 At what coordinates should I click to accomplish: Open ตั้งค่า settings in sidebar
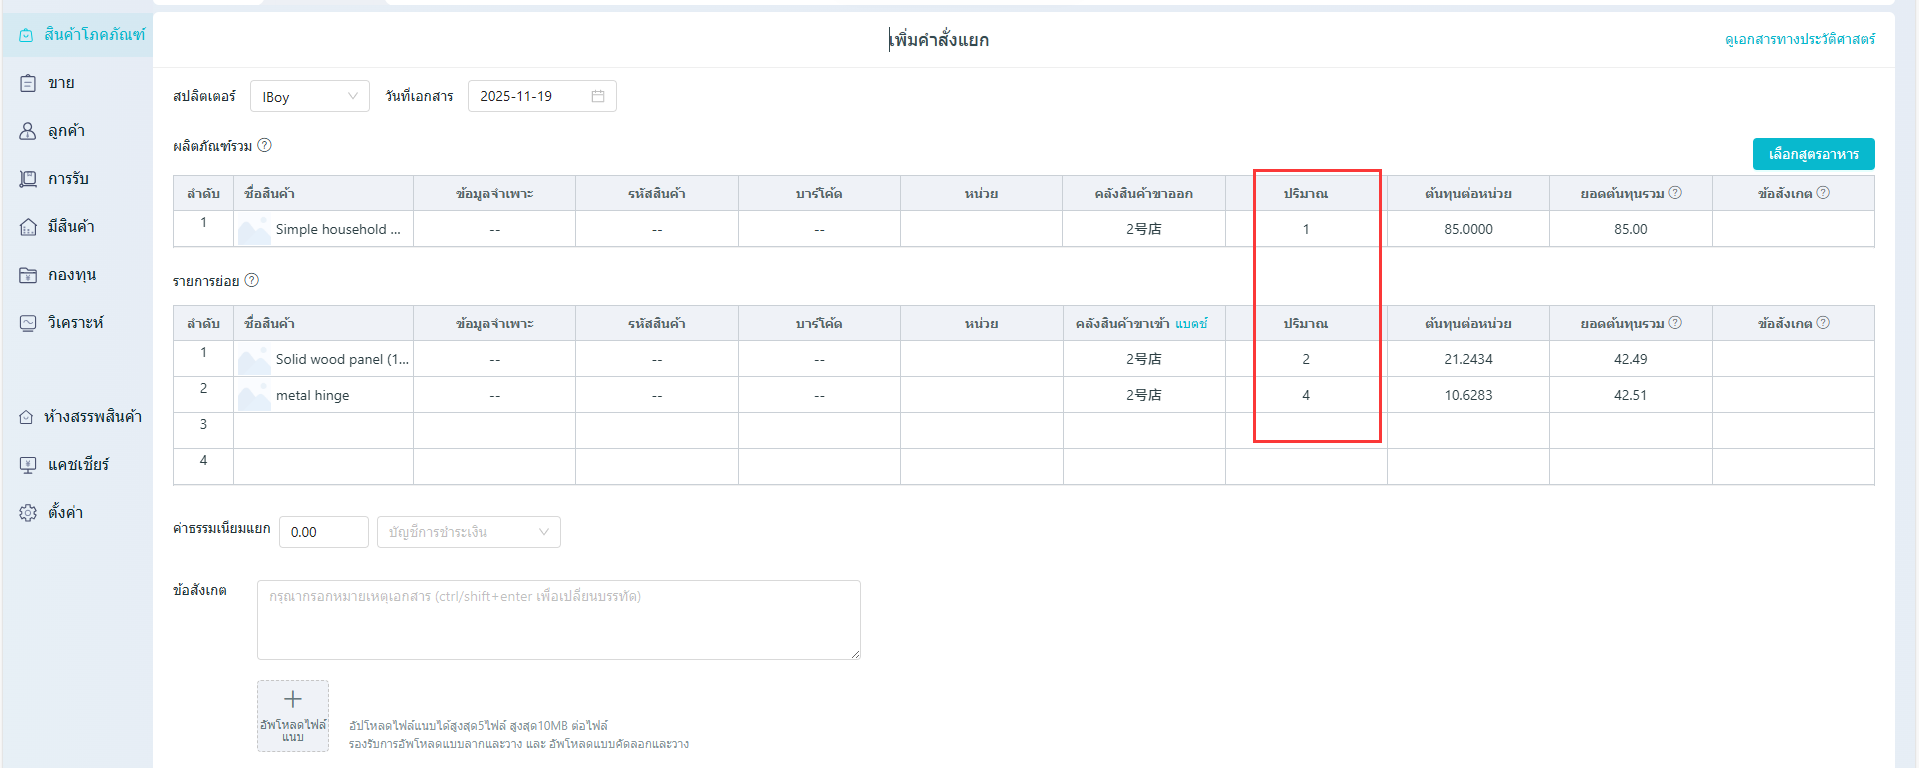(65, 513)
